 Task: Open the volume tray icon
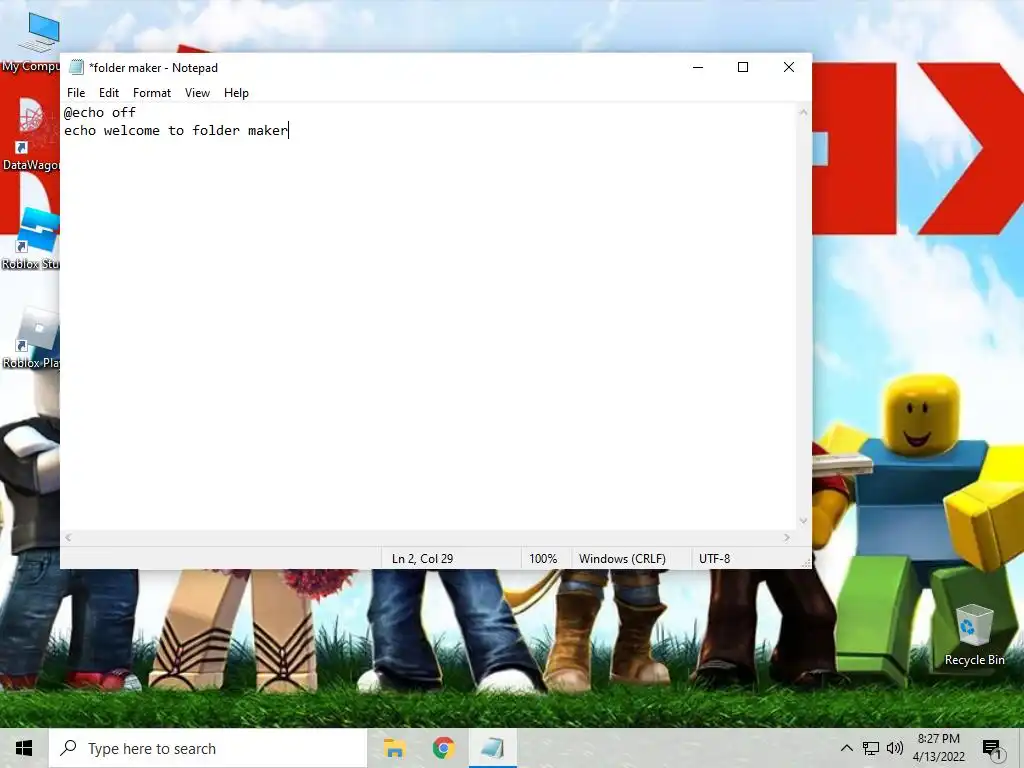point(895,748)
